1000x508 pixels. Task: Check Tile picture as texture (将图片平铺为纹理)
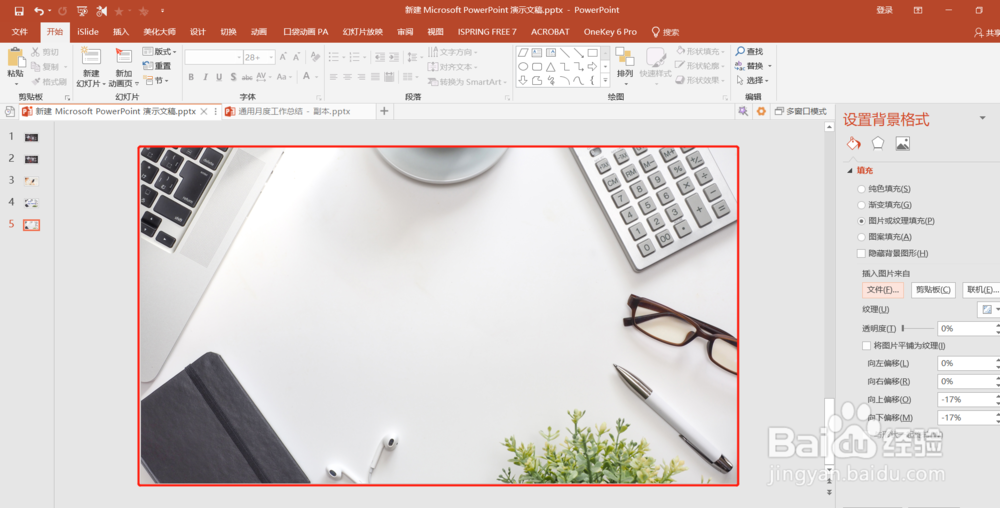click(x=866, y=346)
